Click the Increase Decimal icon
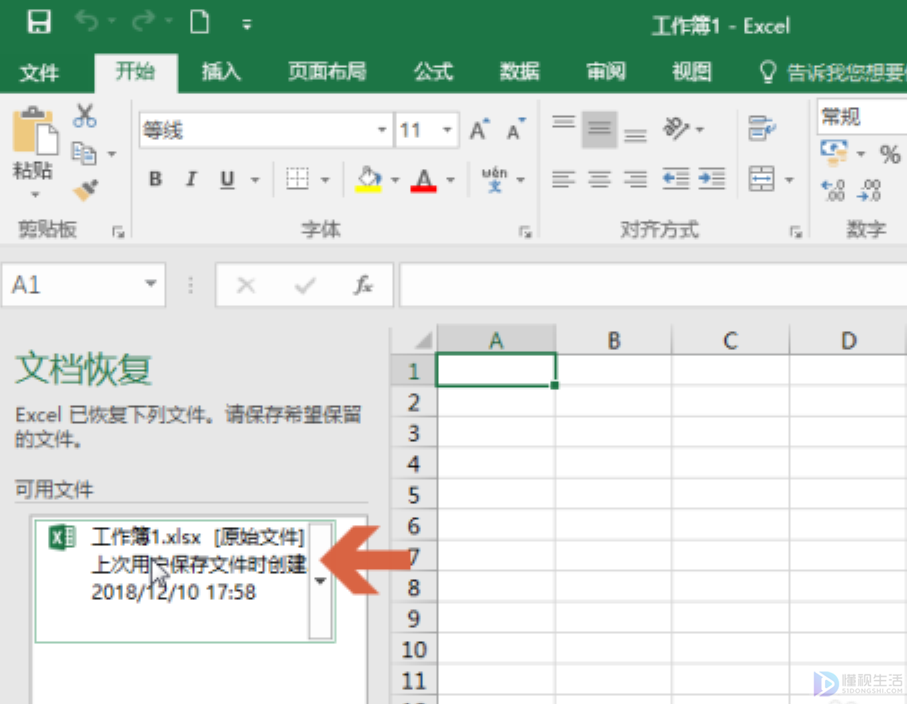 click(x=834, y=190)
